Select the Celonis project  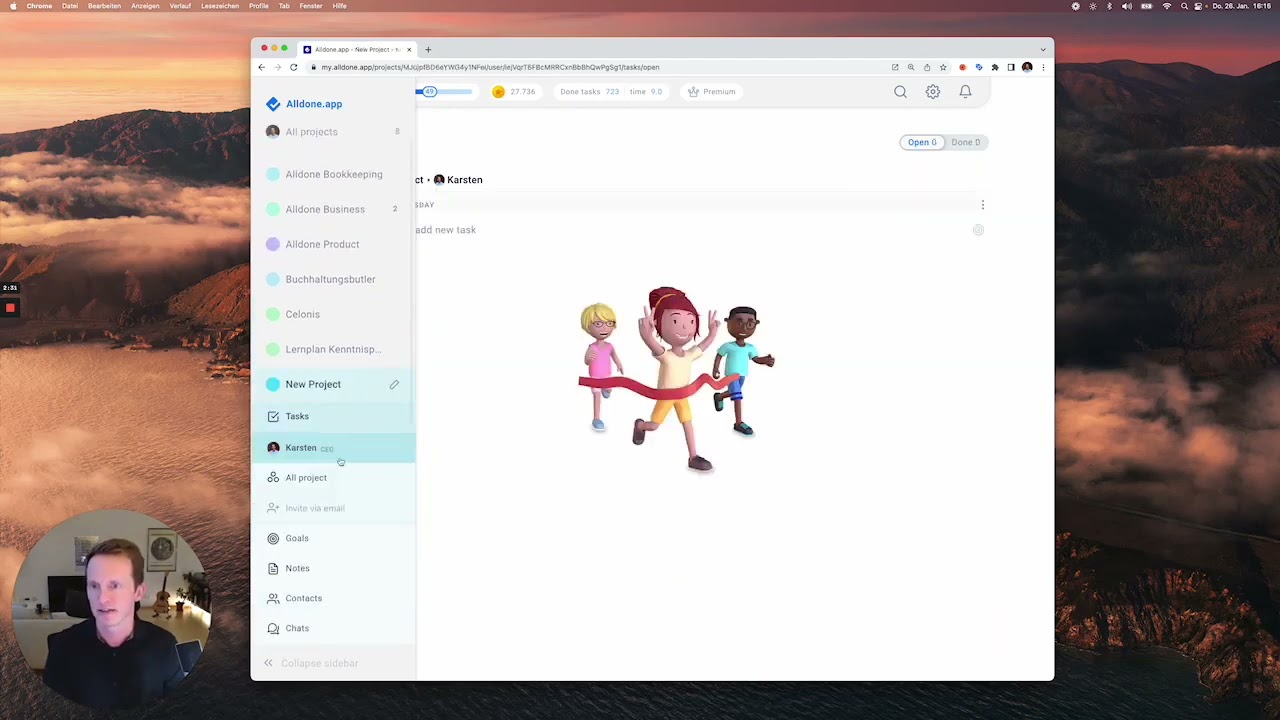pos(333,314)
